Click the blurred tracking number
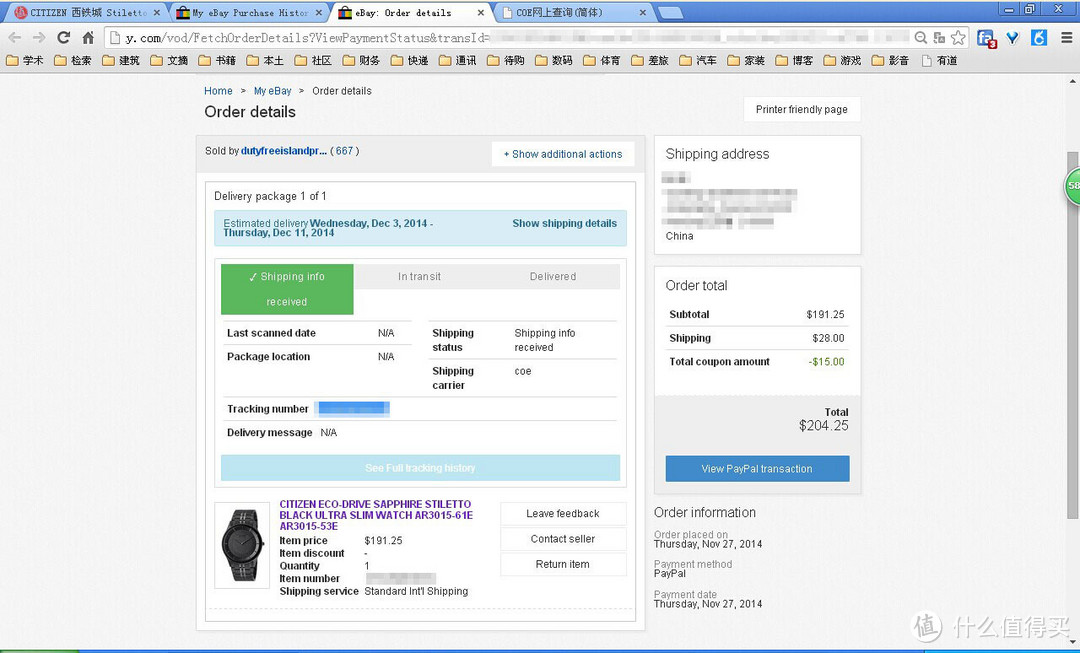The image size is (1080, 653). [x=353, y=408]
